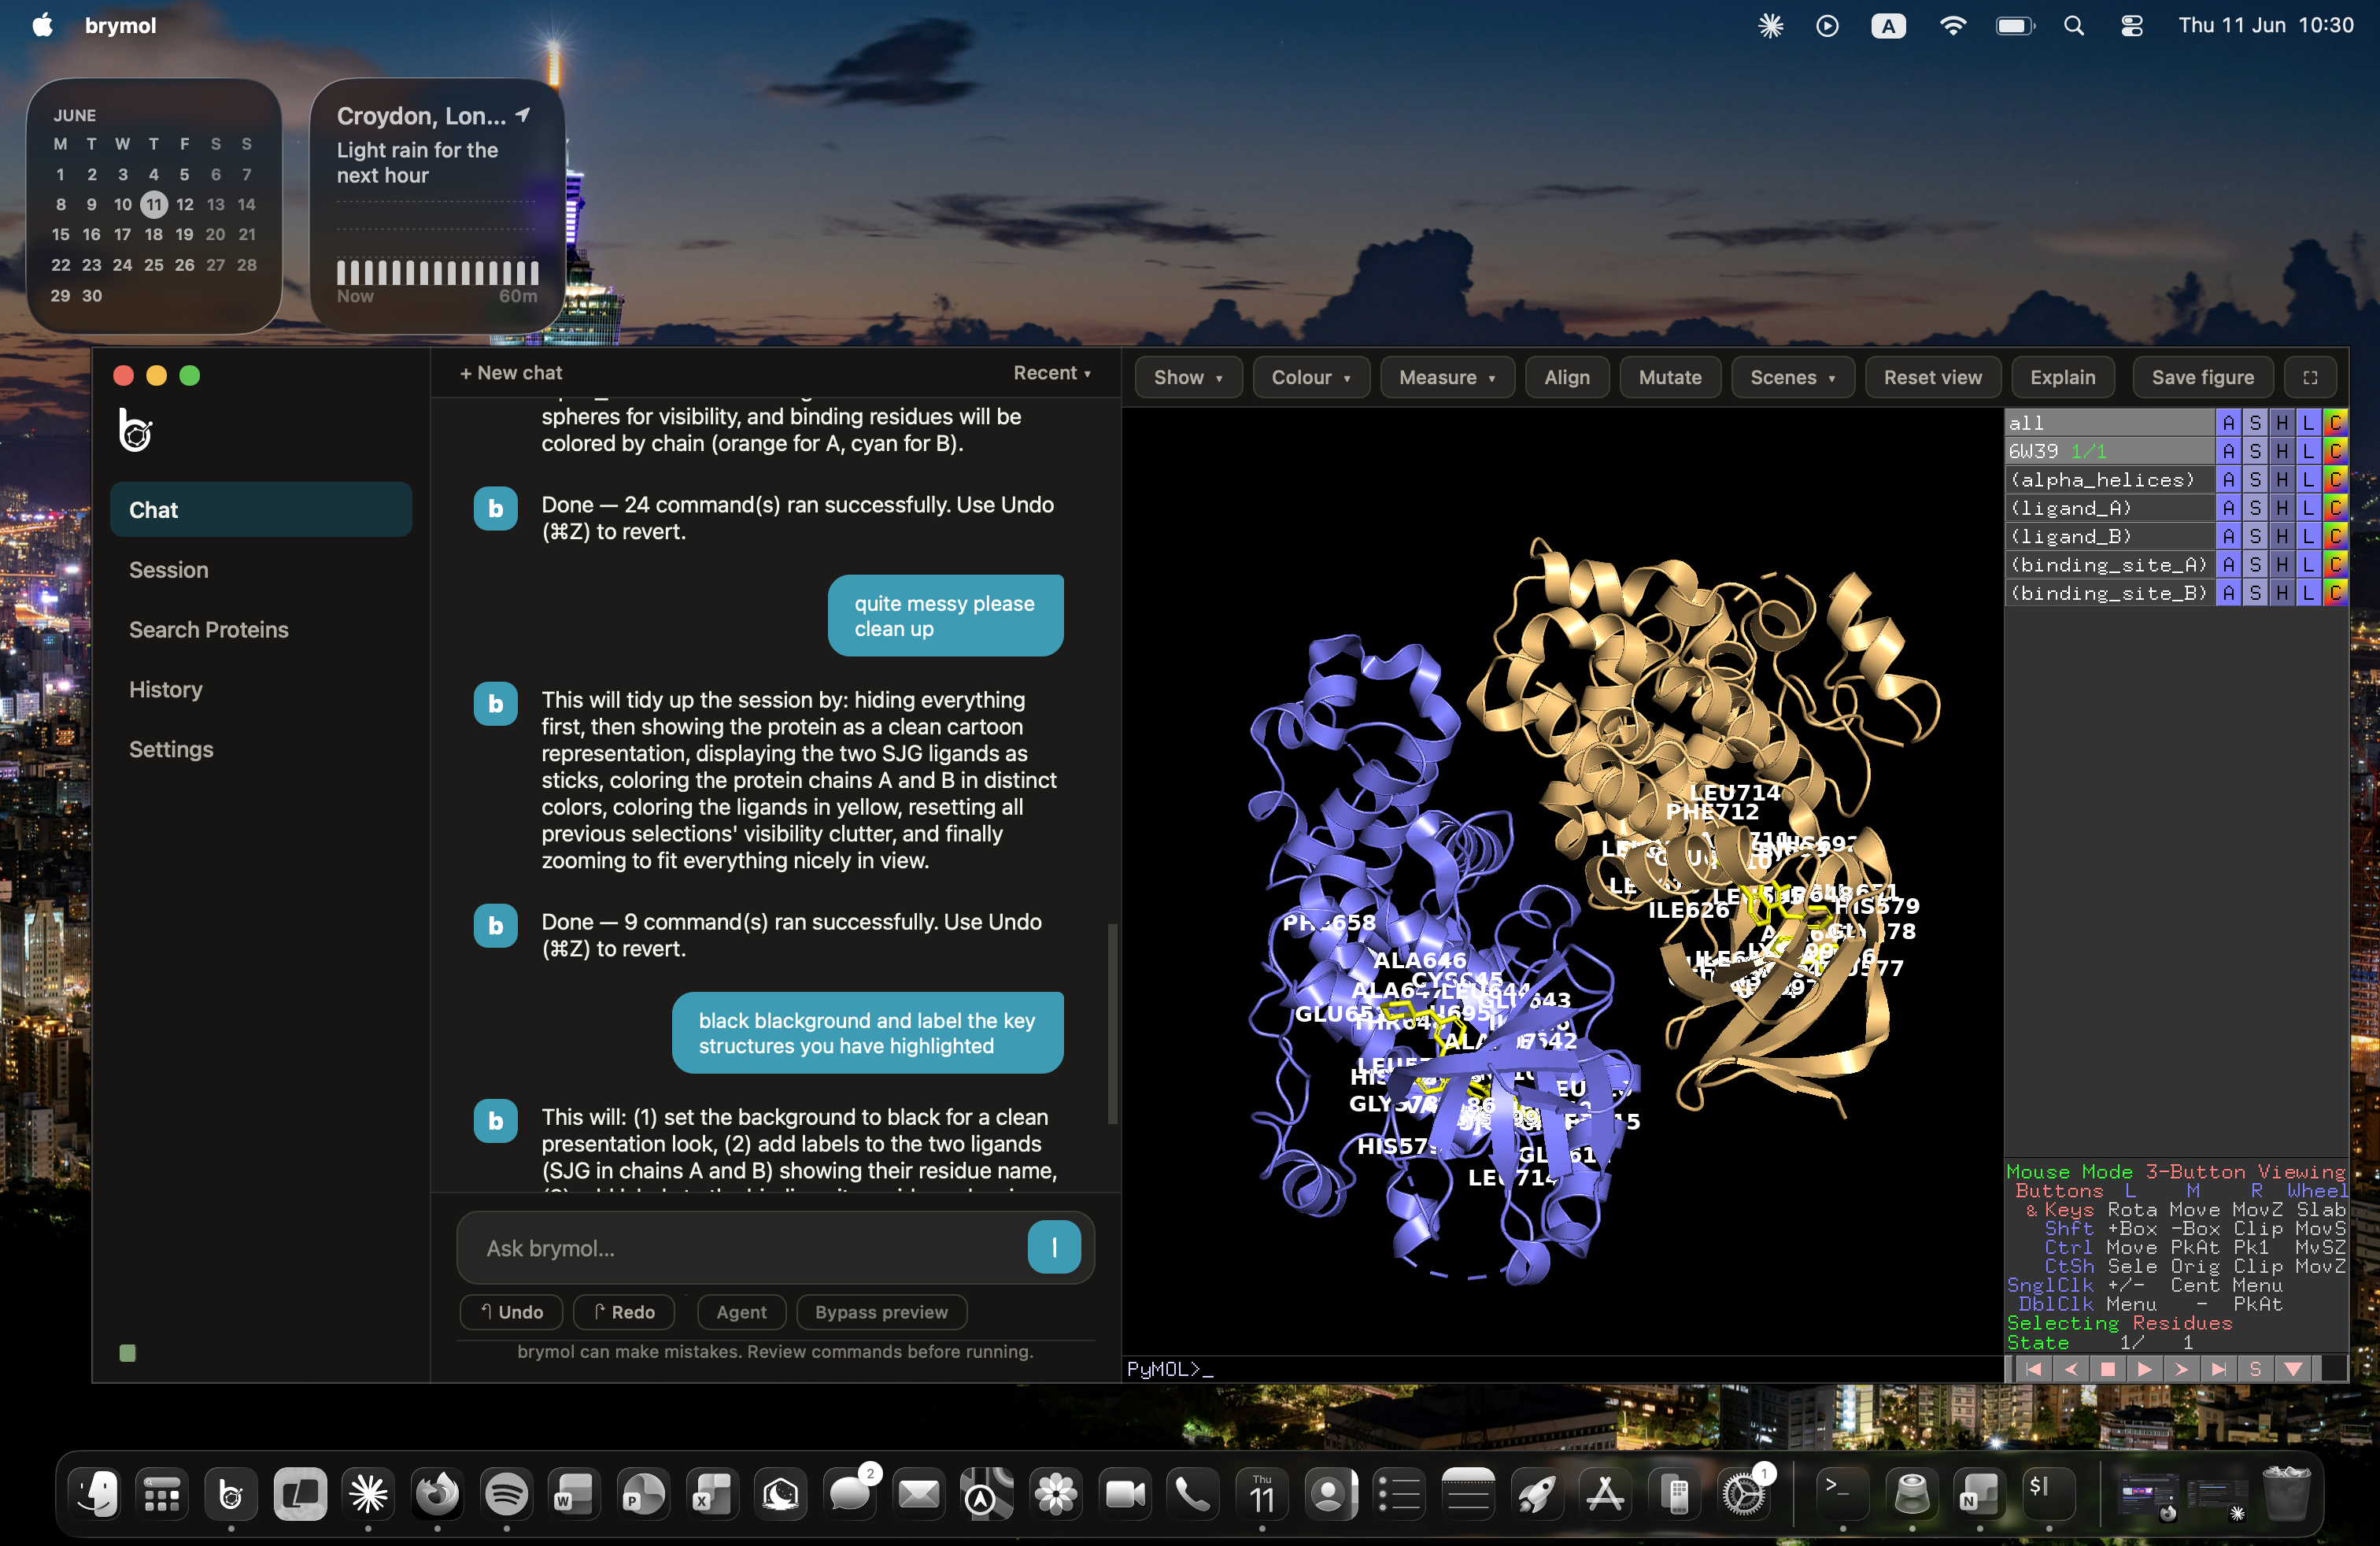
Task: Stop the PyMOL movie playback
Action: (x=2107, y=1369)
